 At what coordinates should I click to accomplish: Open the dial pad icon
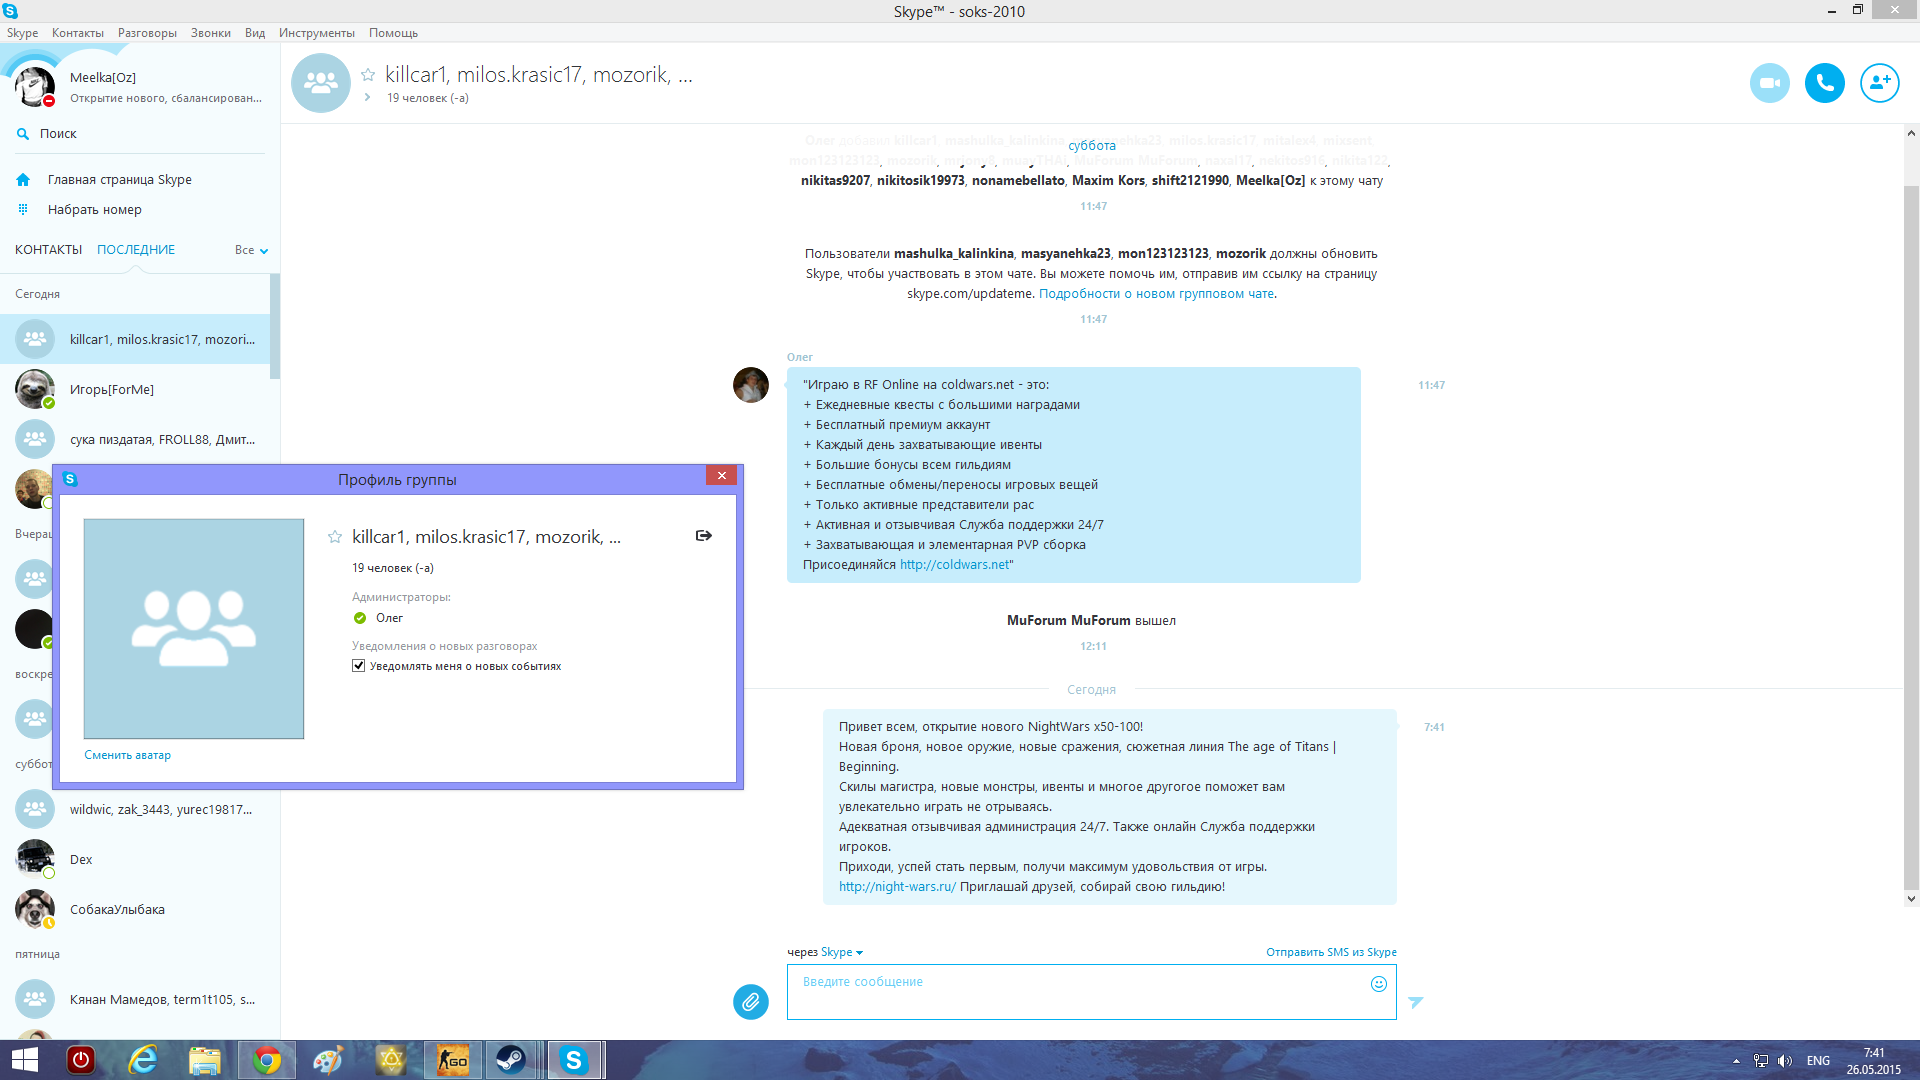pos(23,209)
